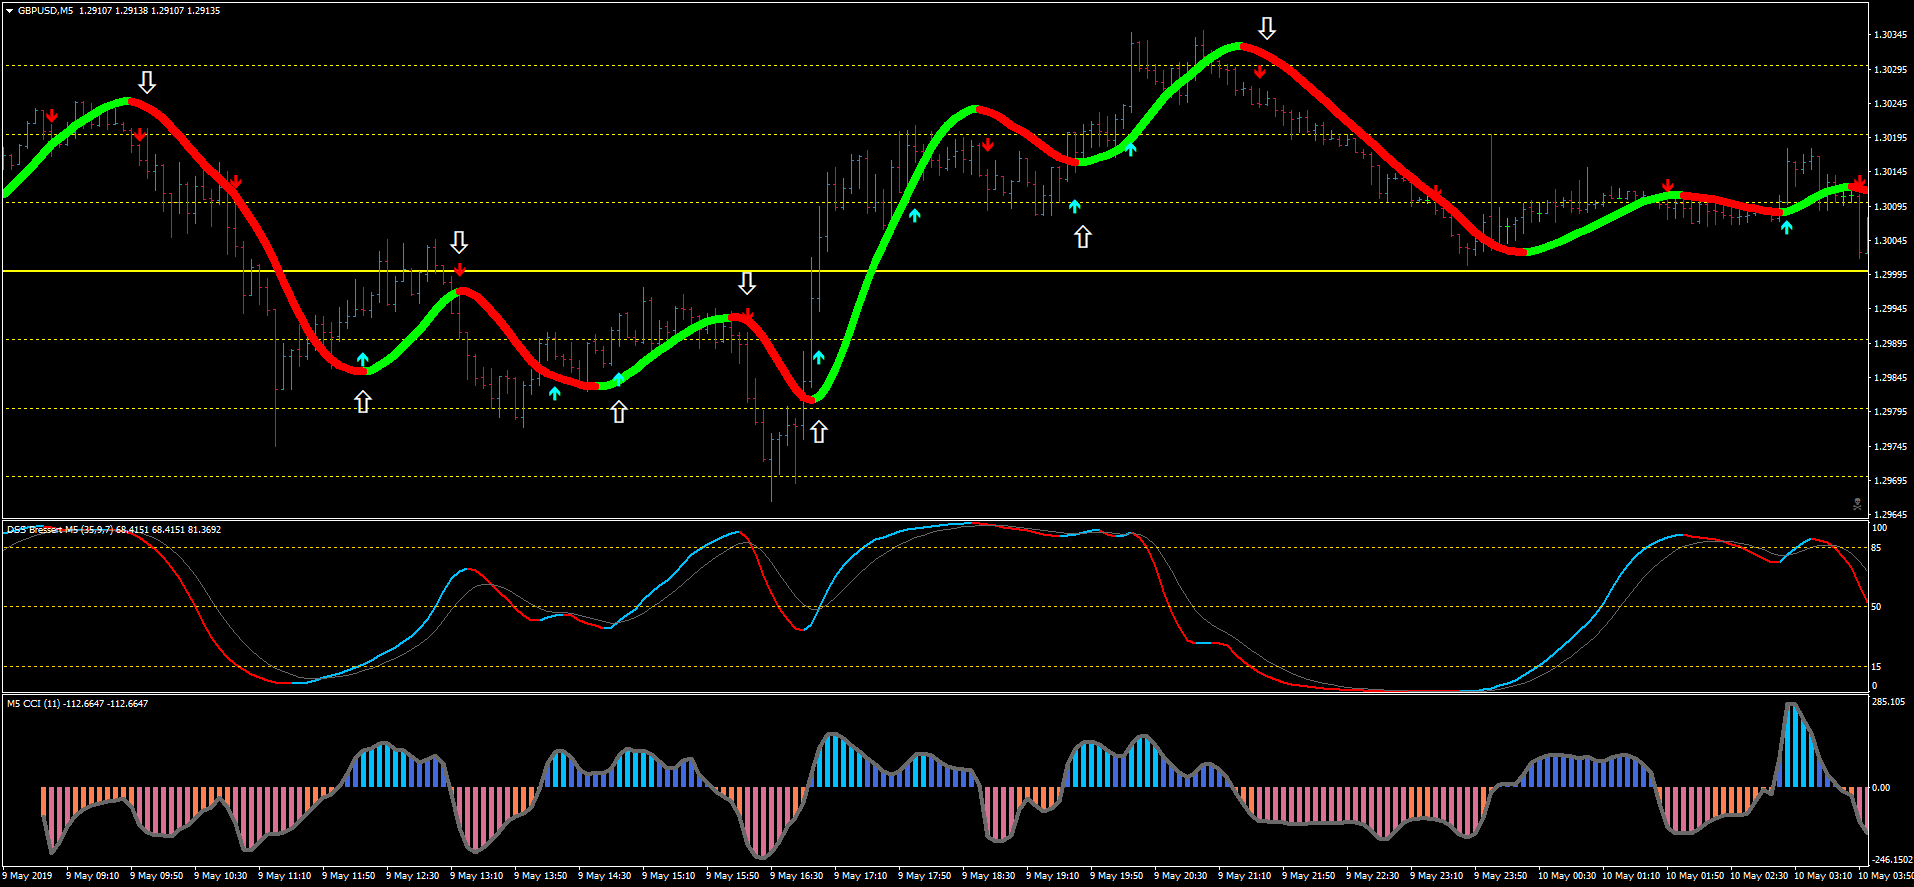Click the 9 May 09:50 time label
The image size is (1914, 887).
coord(156,876)
